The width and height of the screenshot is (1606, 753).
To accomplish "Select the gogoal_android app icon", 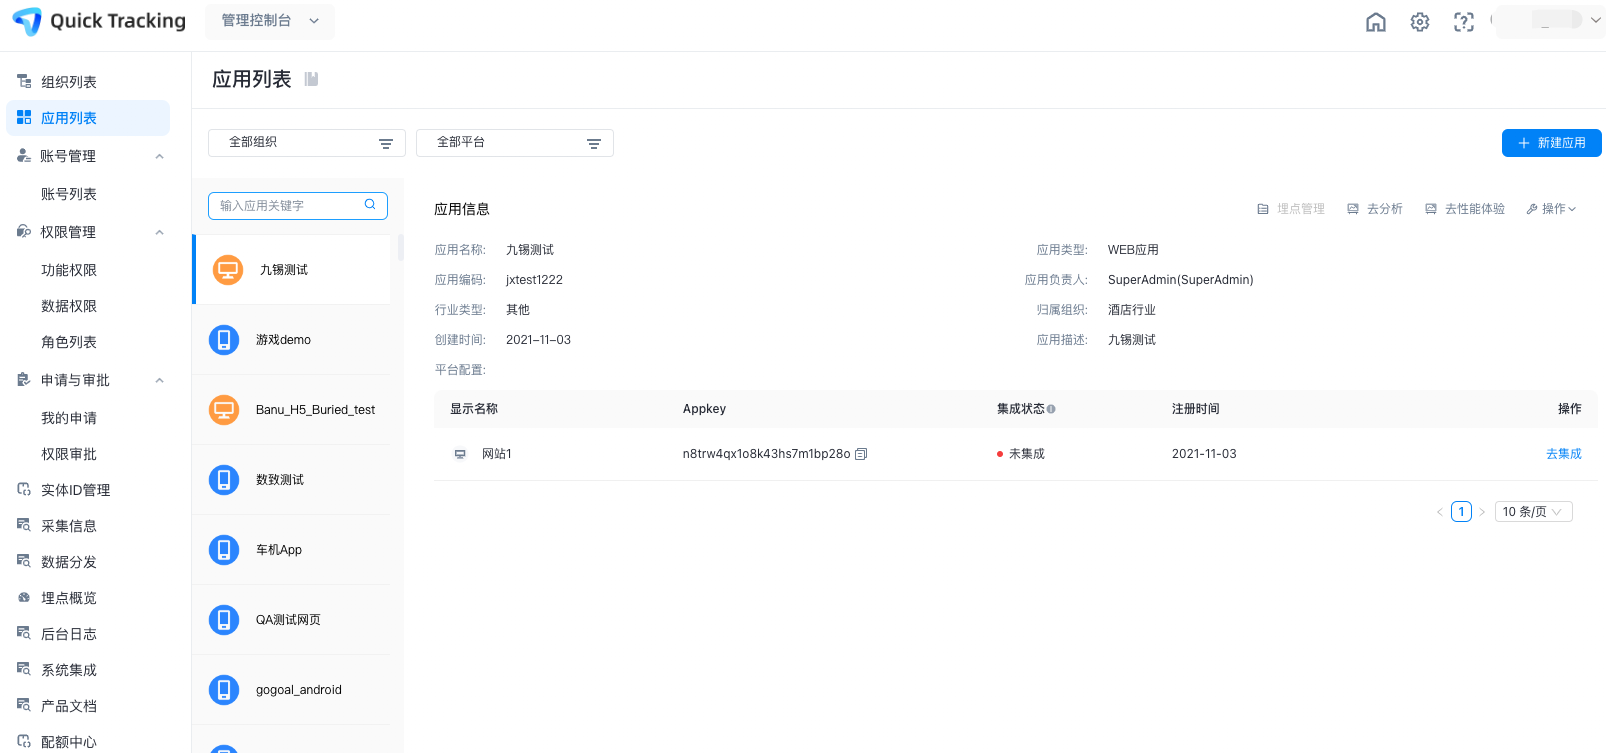I will (224, 690).
